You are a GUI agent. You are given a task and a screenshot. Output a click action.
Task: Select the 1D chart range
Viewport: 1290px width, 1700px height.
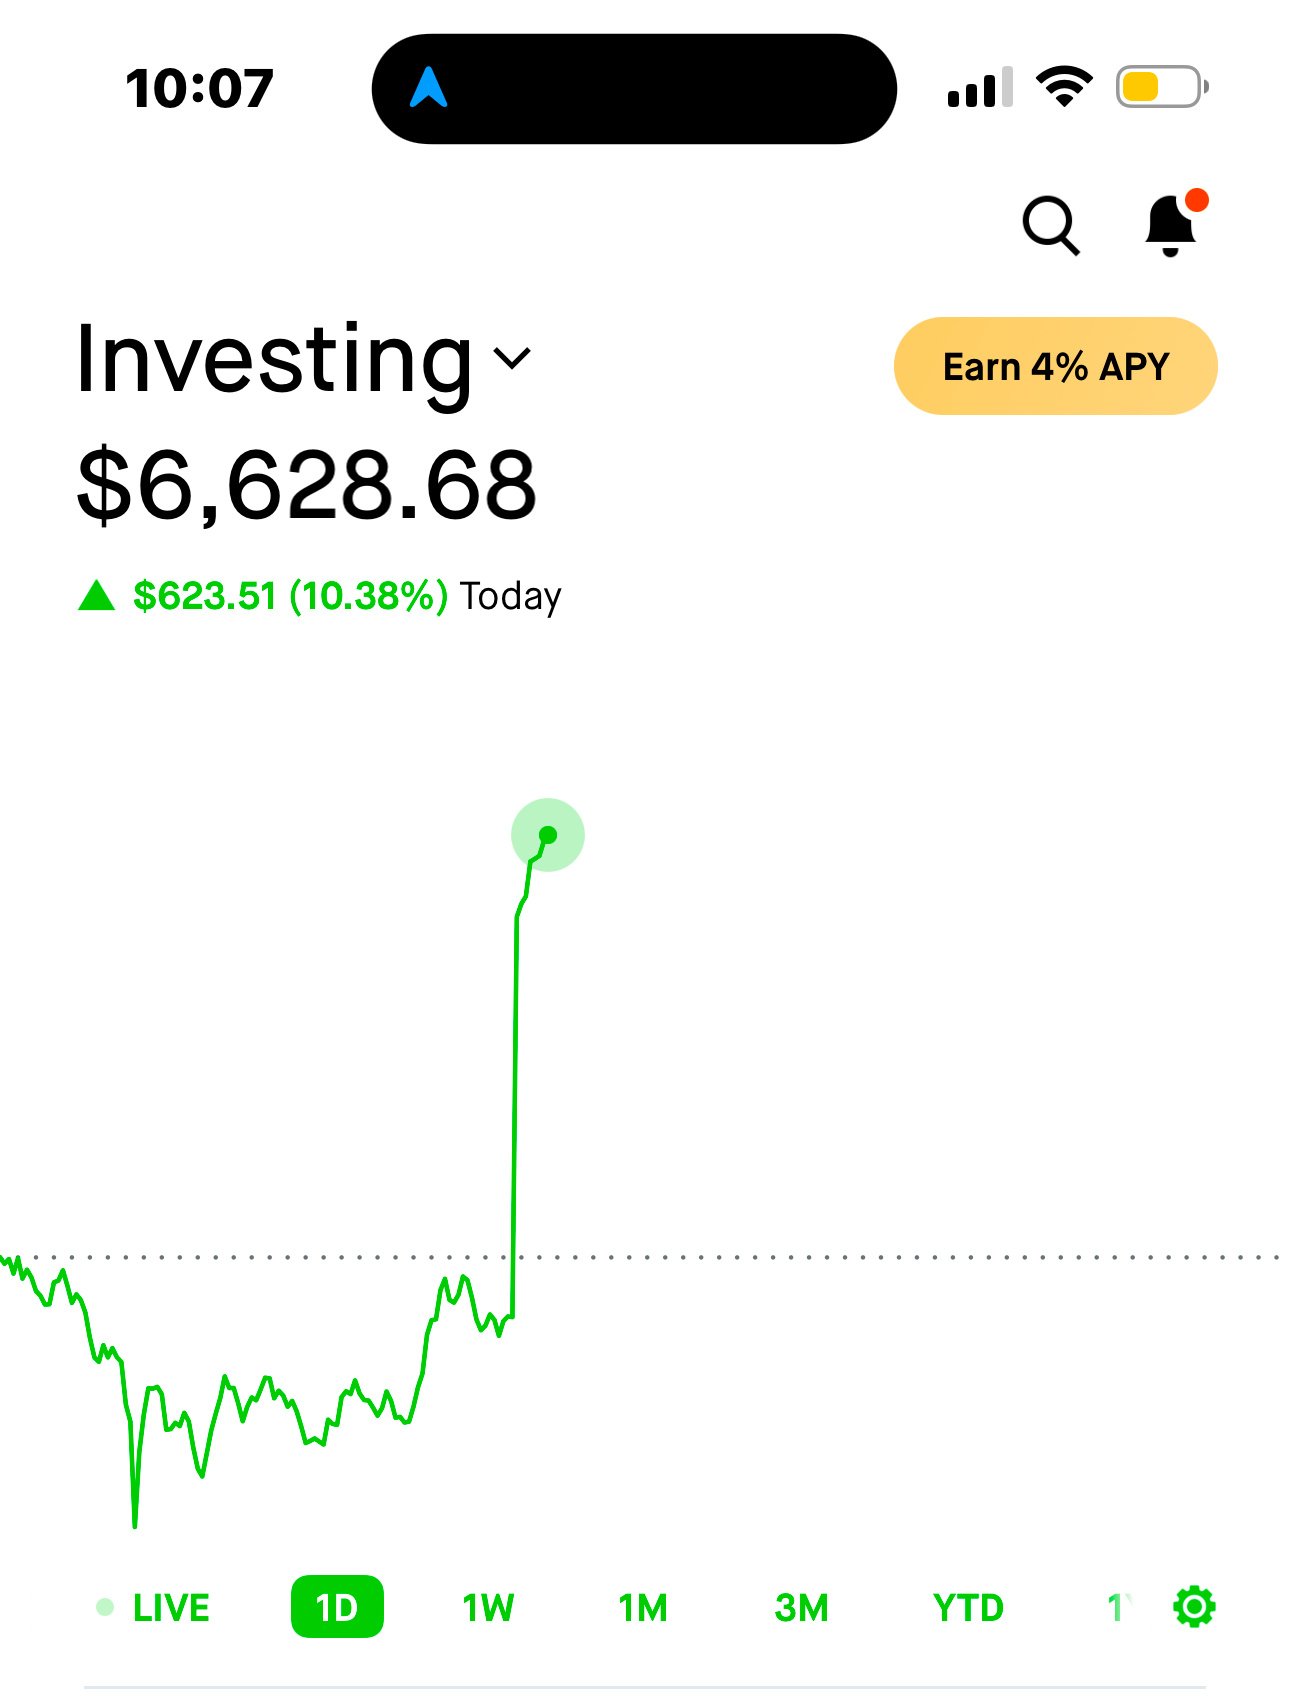(337, 1607)
